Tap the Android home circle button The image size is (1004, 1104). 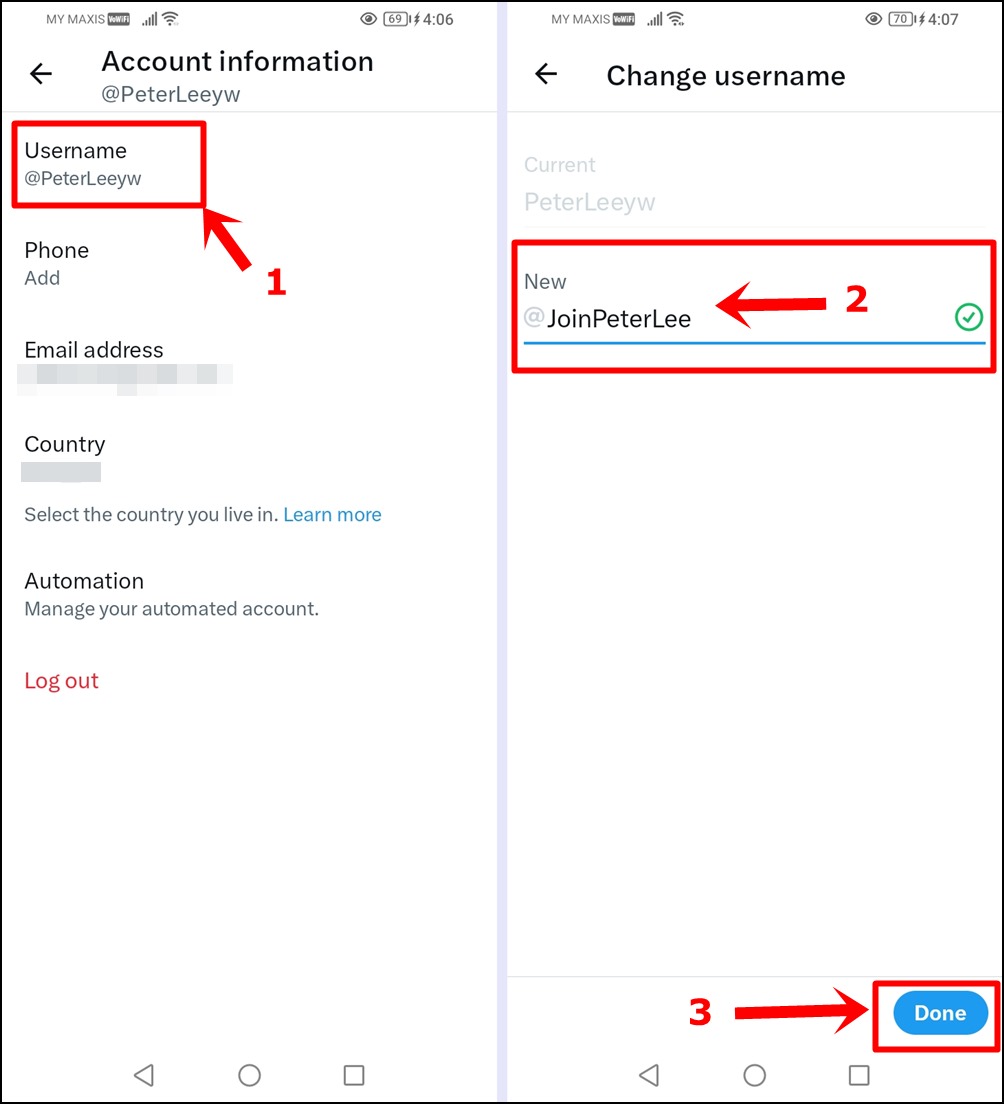tap(249, 1075)
